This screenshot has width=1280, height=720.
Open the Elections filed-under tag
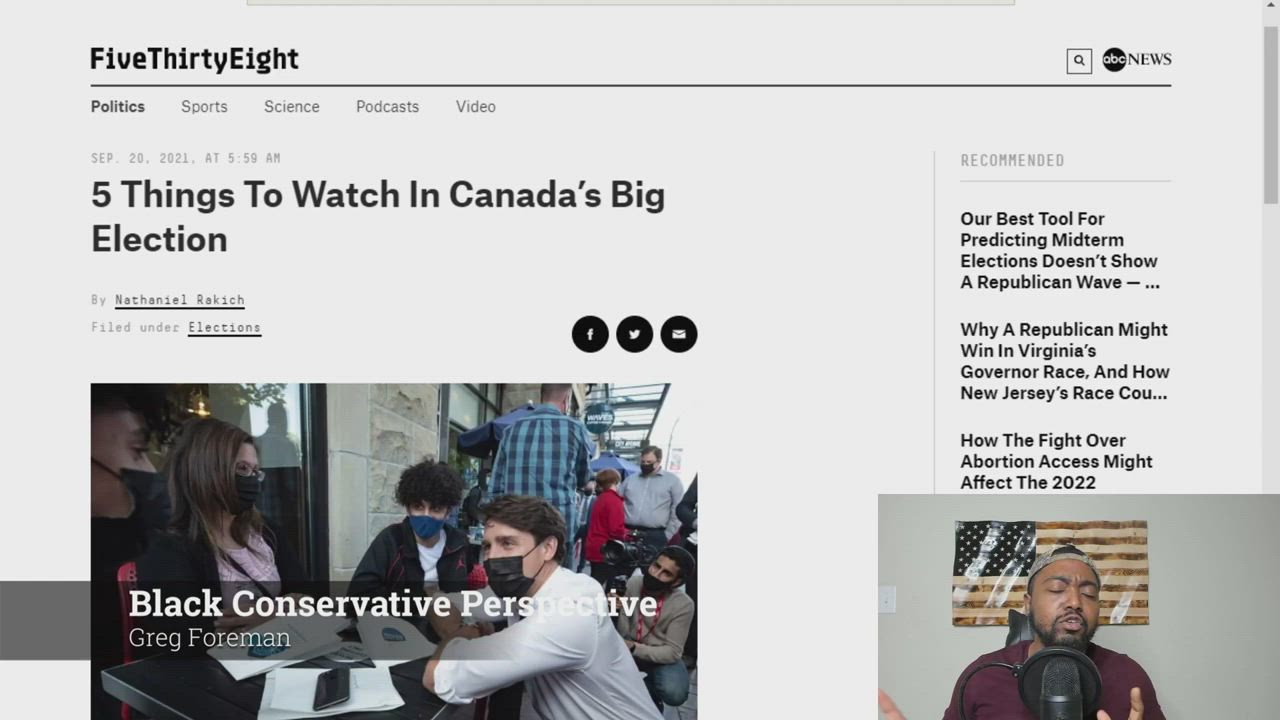(225, 328)
